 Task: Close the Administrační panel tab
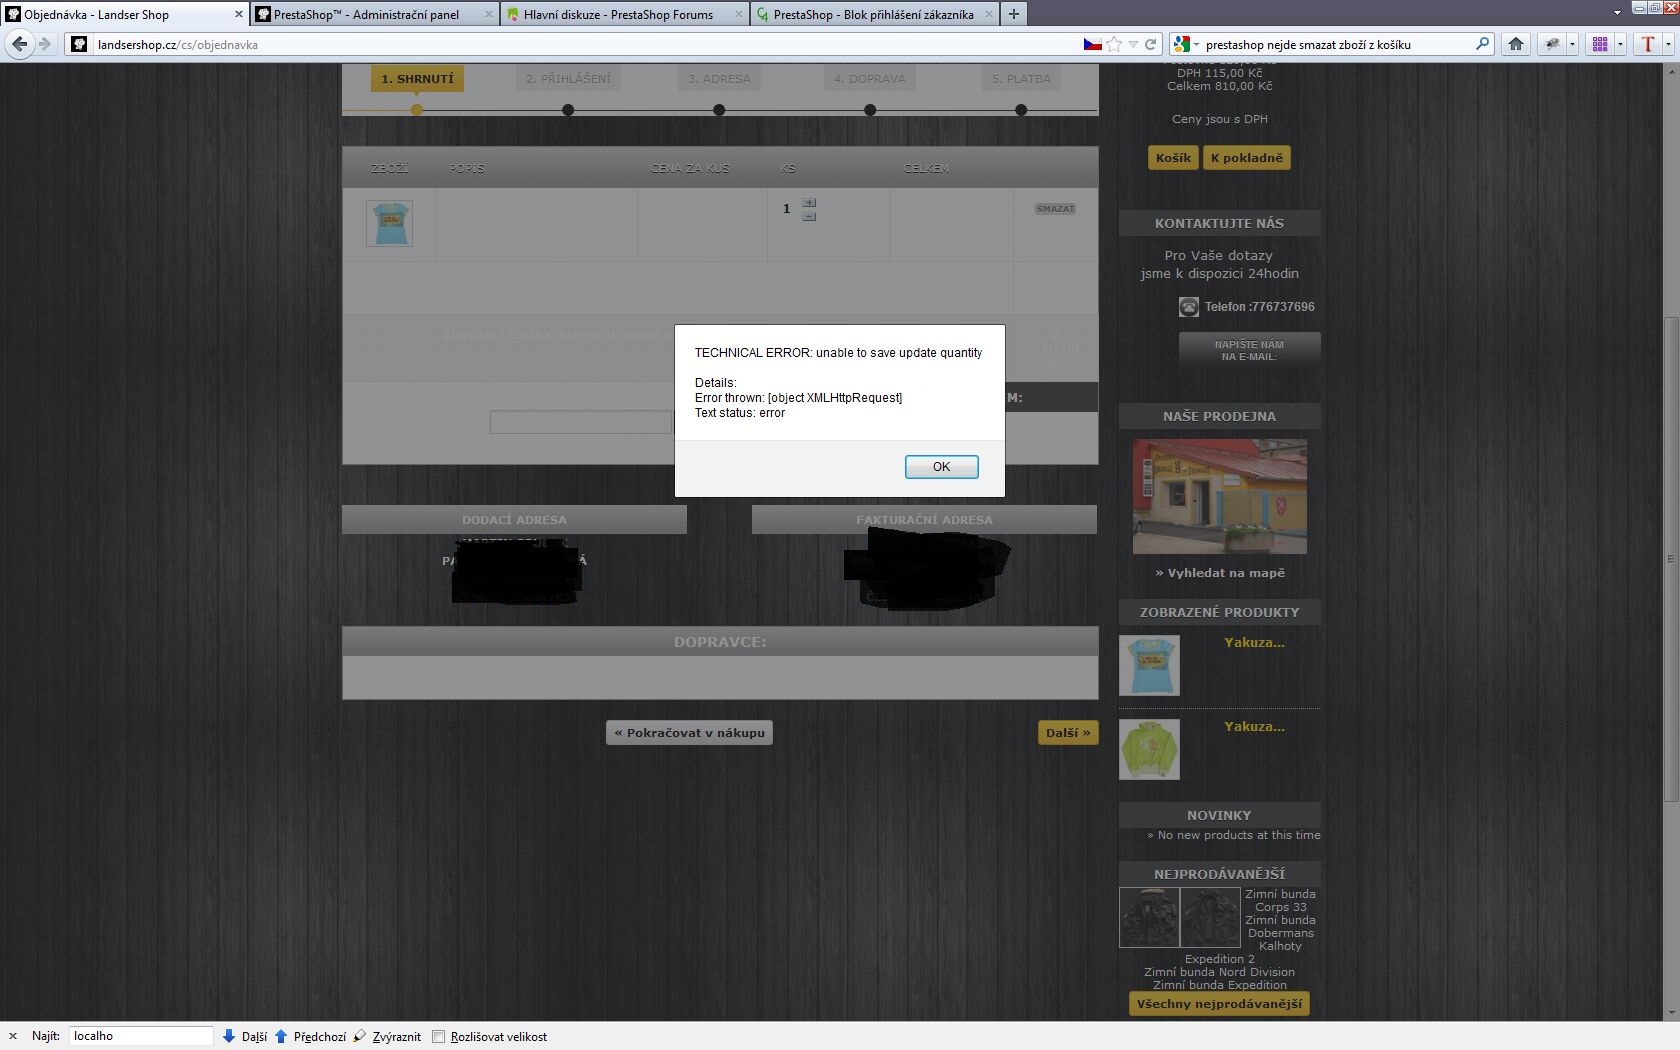(488, 14)
